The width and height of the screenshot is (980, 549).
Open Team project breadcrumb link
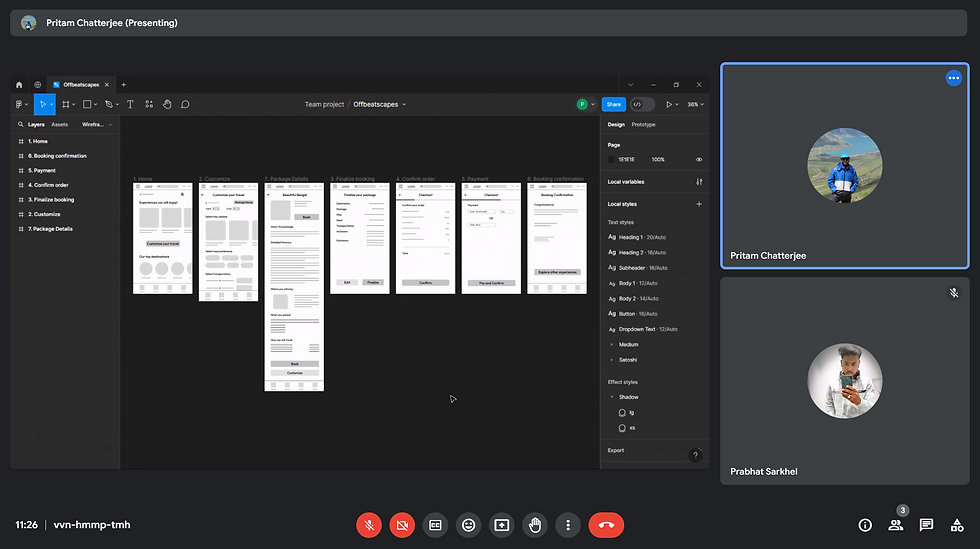pyautogui.click(x=324, y=104)
